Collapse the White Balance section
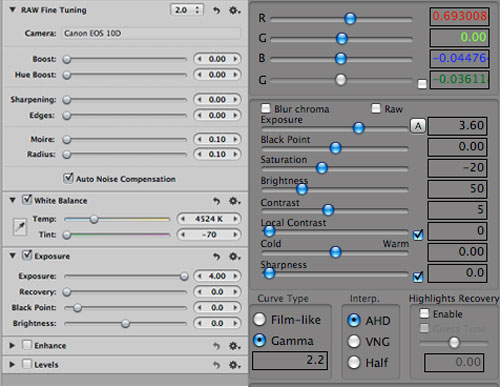 coord(13,200)
